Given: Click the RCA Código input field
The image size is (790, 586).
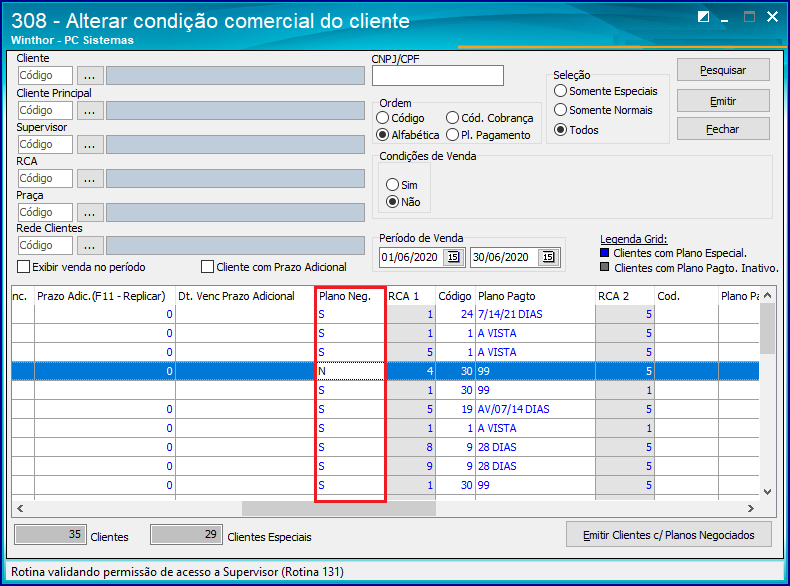Looking at the screenshot, I should pos(45,178).
